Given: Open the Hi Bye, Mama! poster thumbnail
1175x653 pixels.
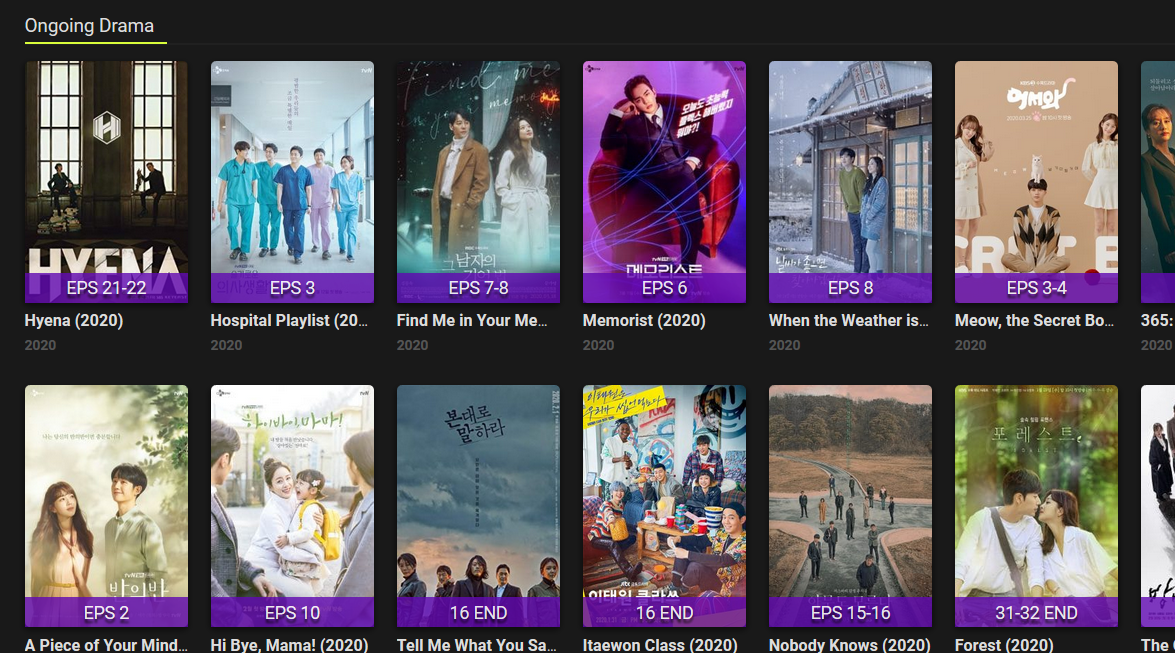Looking at the screenshot, I should 292,505.
